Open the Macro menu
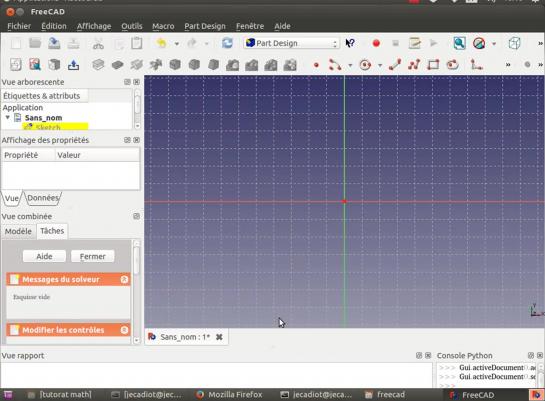Screen dimensions: 545x401 pos(163,26)
